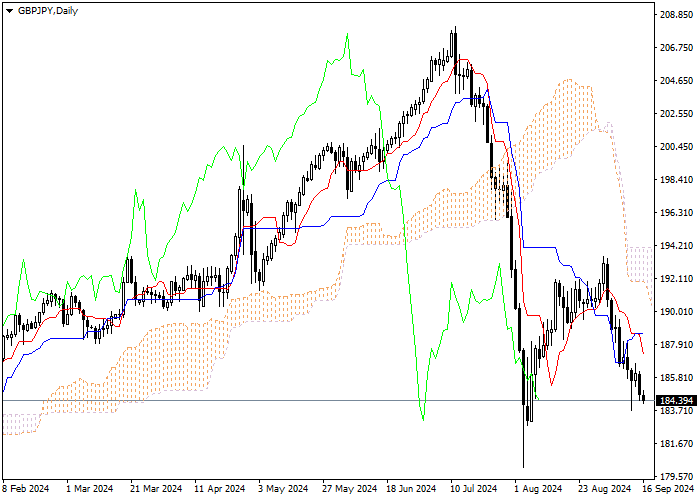Click the 181.670 price scale label
The image size is (700, 500).
point(676,444)
